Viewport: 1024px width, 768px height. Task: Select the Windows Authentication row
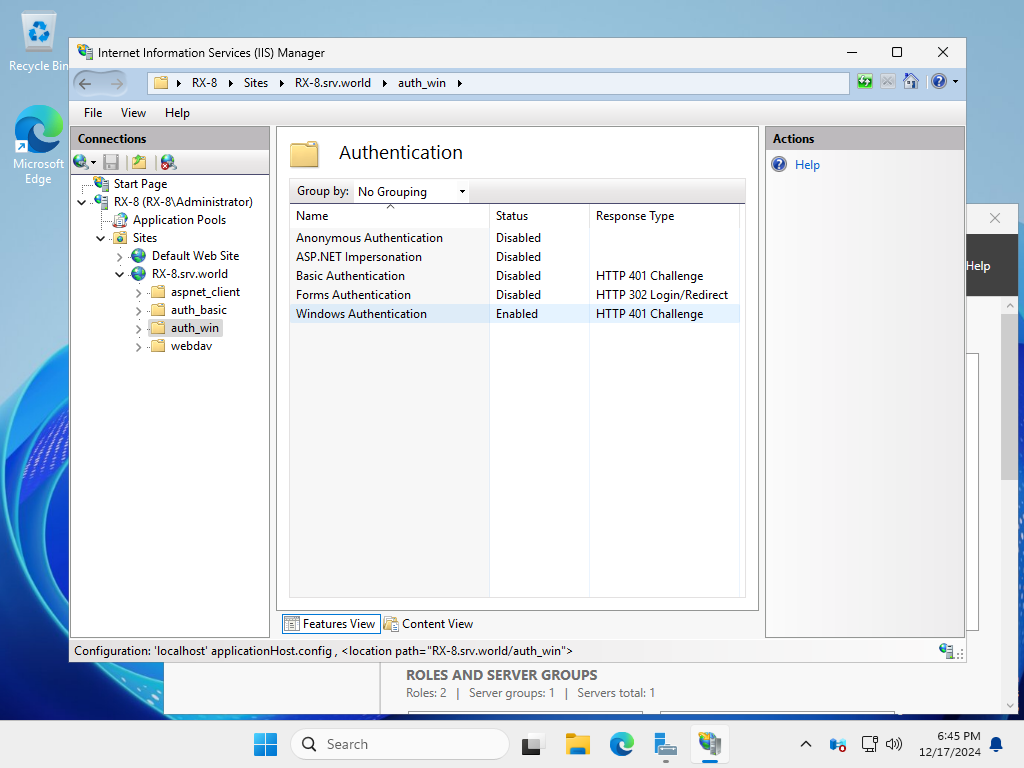point(361,314)
